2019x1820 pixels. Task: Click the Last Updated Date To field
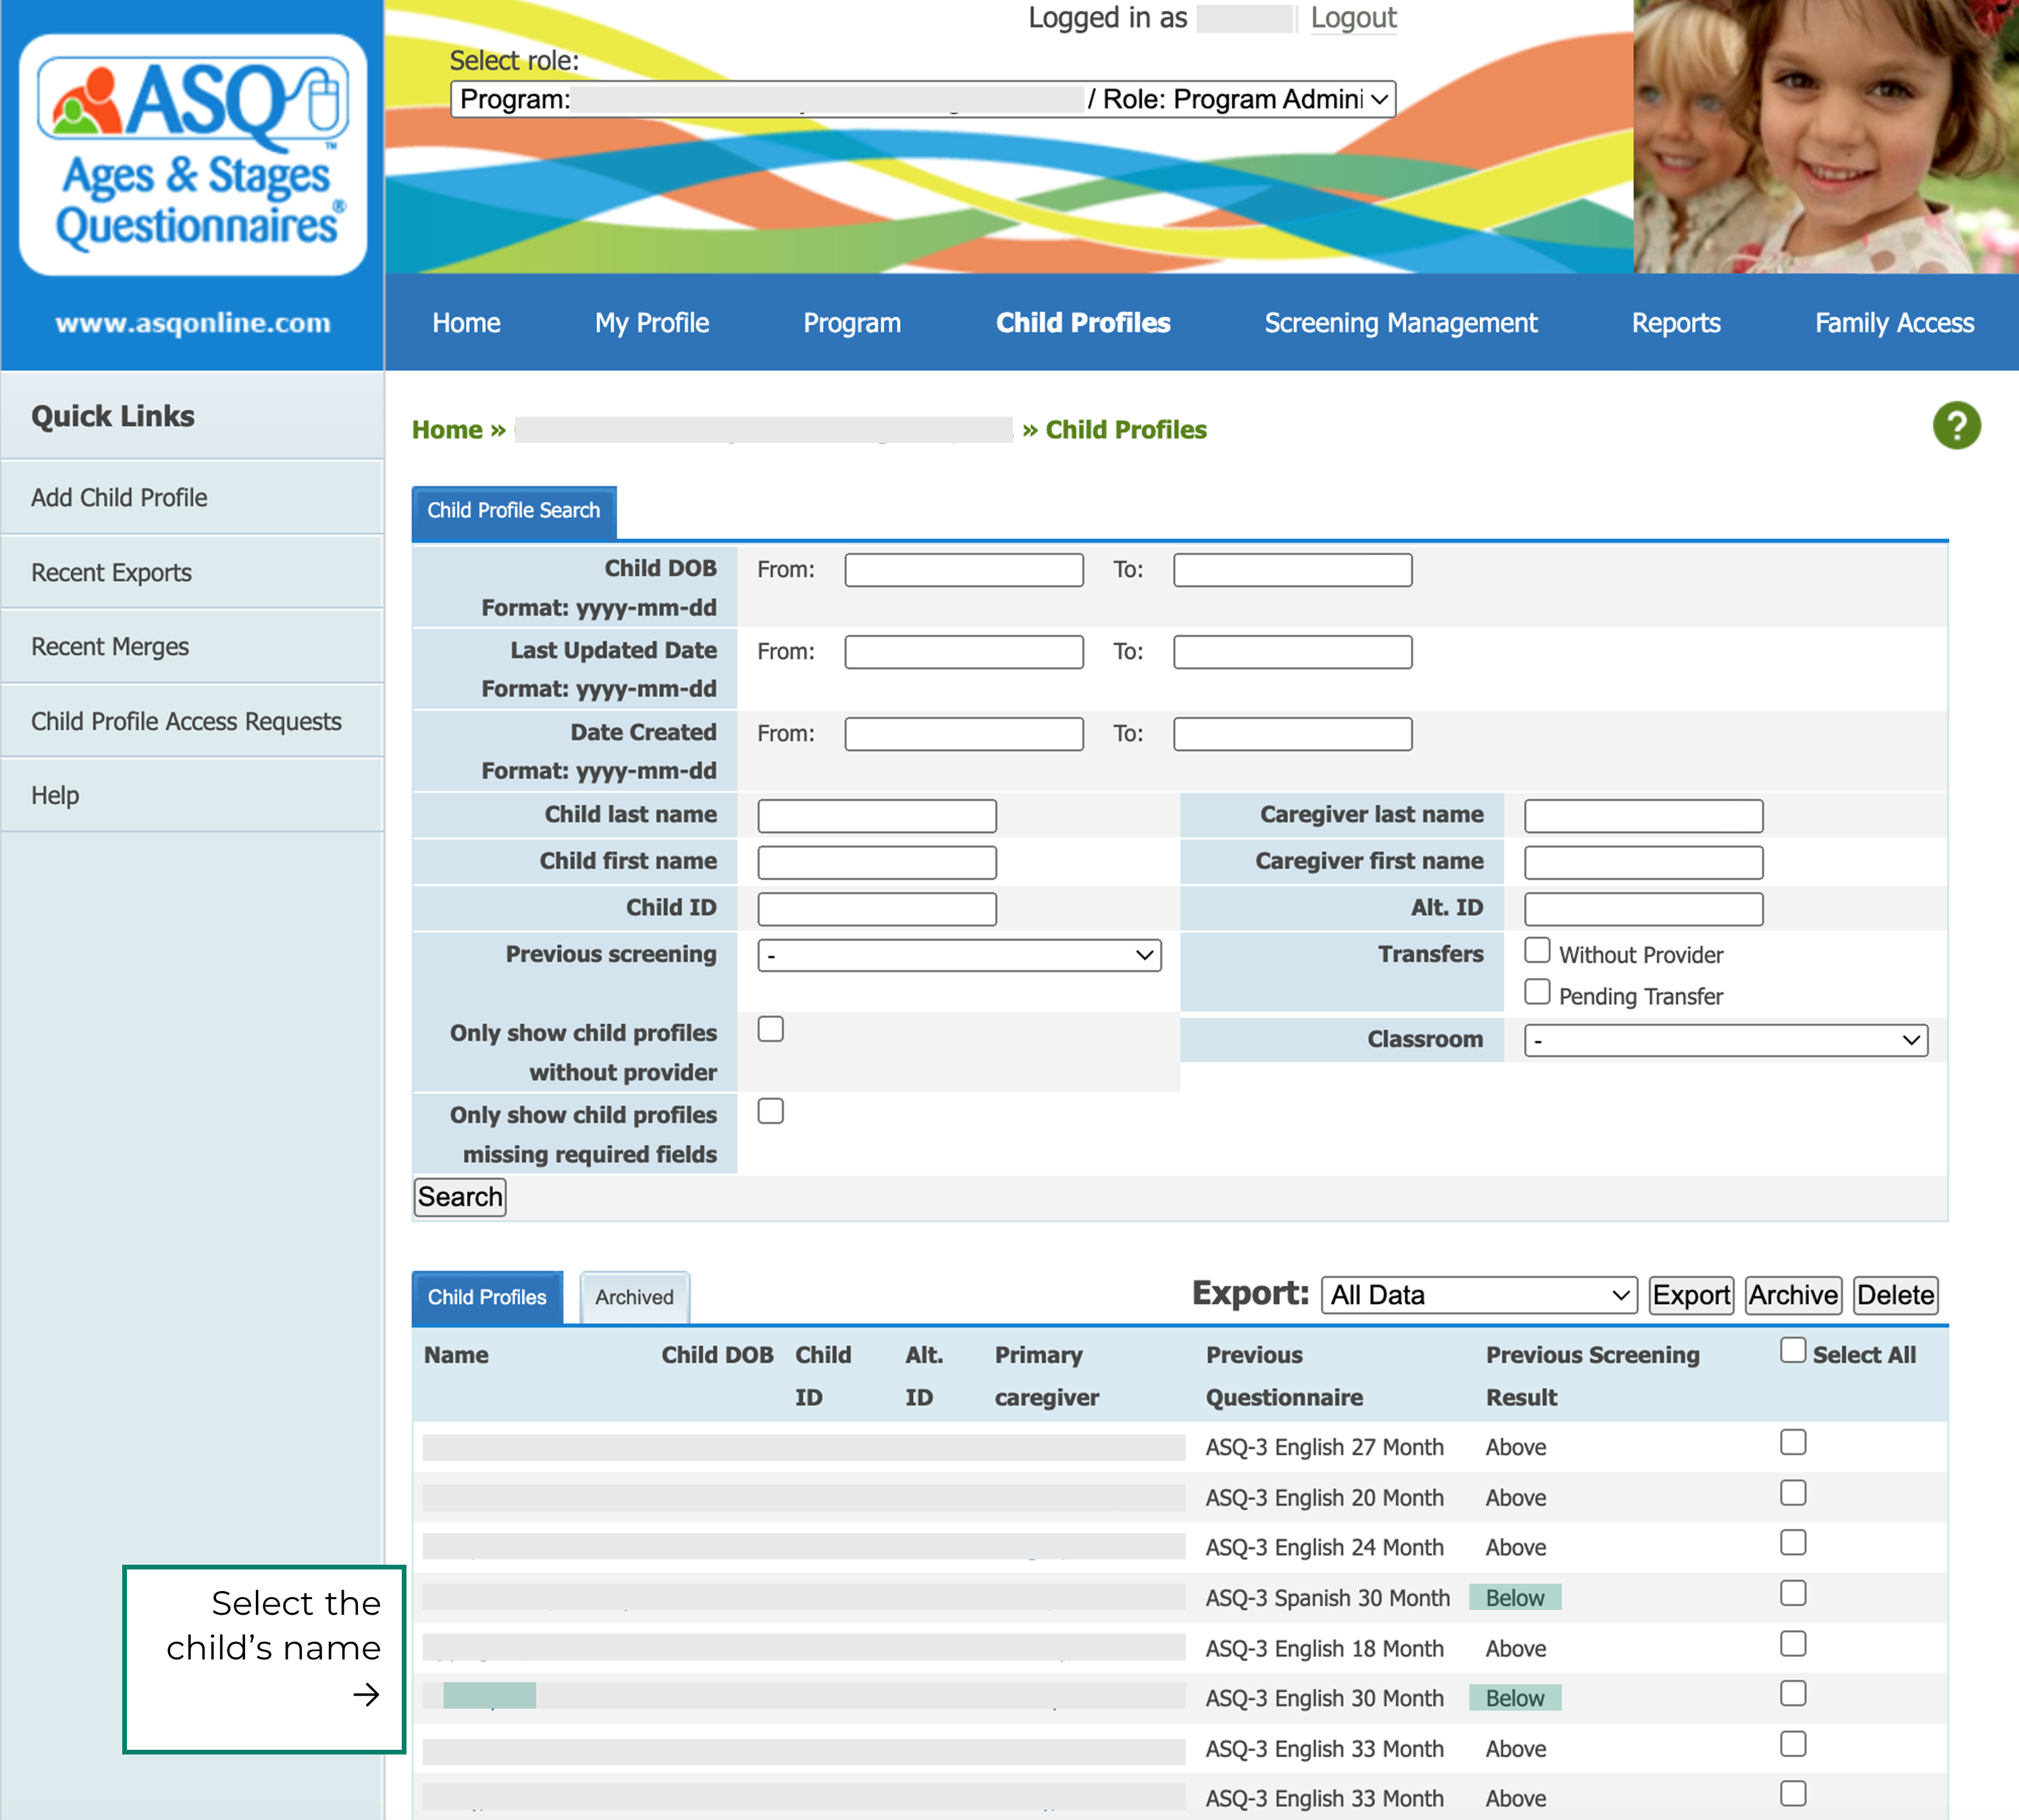pyautogui.click(x=1293, y=652)
